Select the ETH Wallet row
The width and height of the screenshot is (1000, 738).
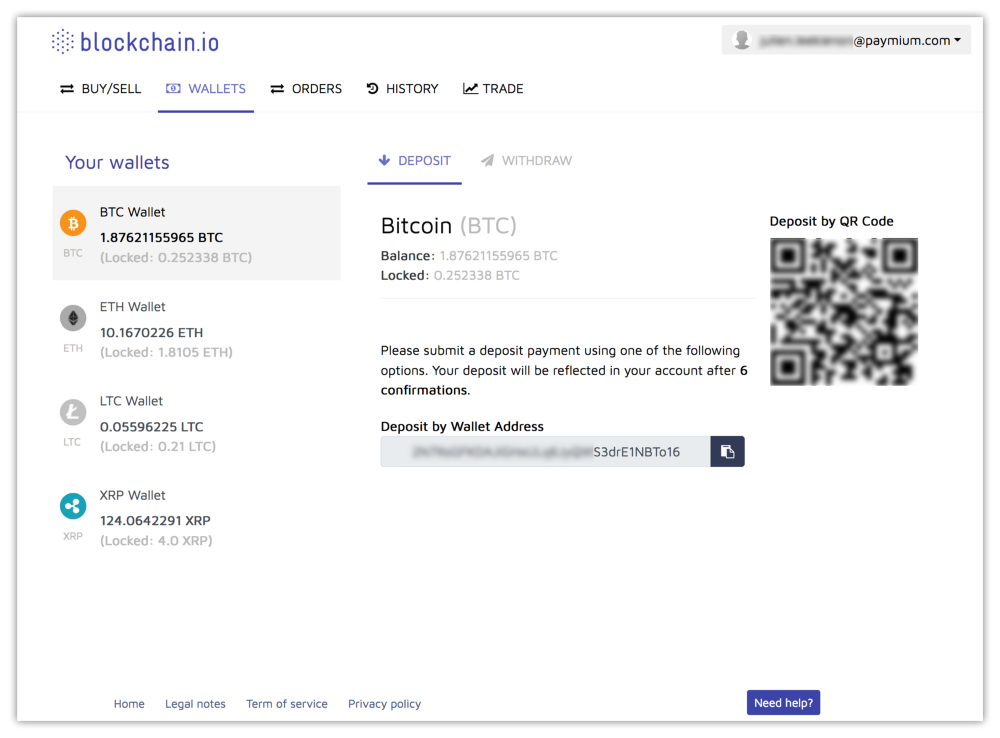pyautogui.click(x=196, y=328)
